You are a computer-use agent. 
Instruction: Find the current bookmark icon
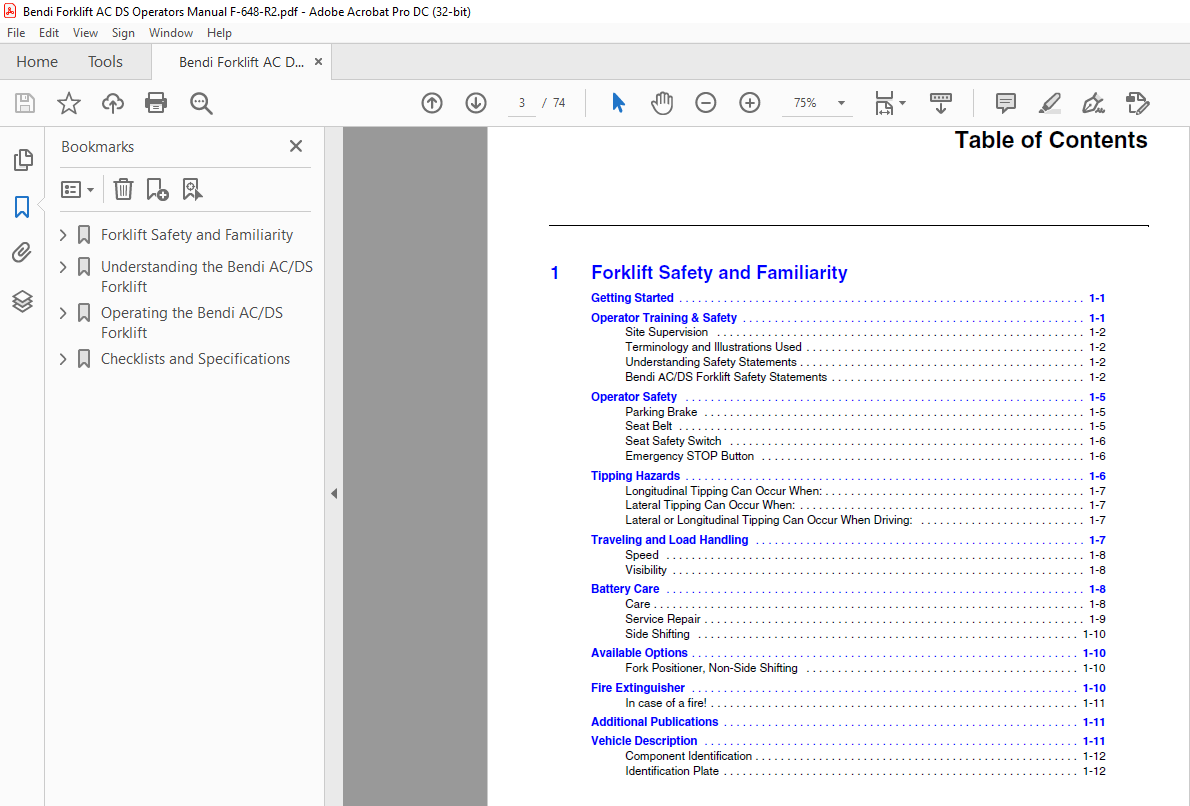192,189
